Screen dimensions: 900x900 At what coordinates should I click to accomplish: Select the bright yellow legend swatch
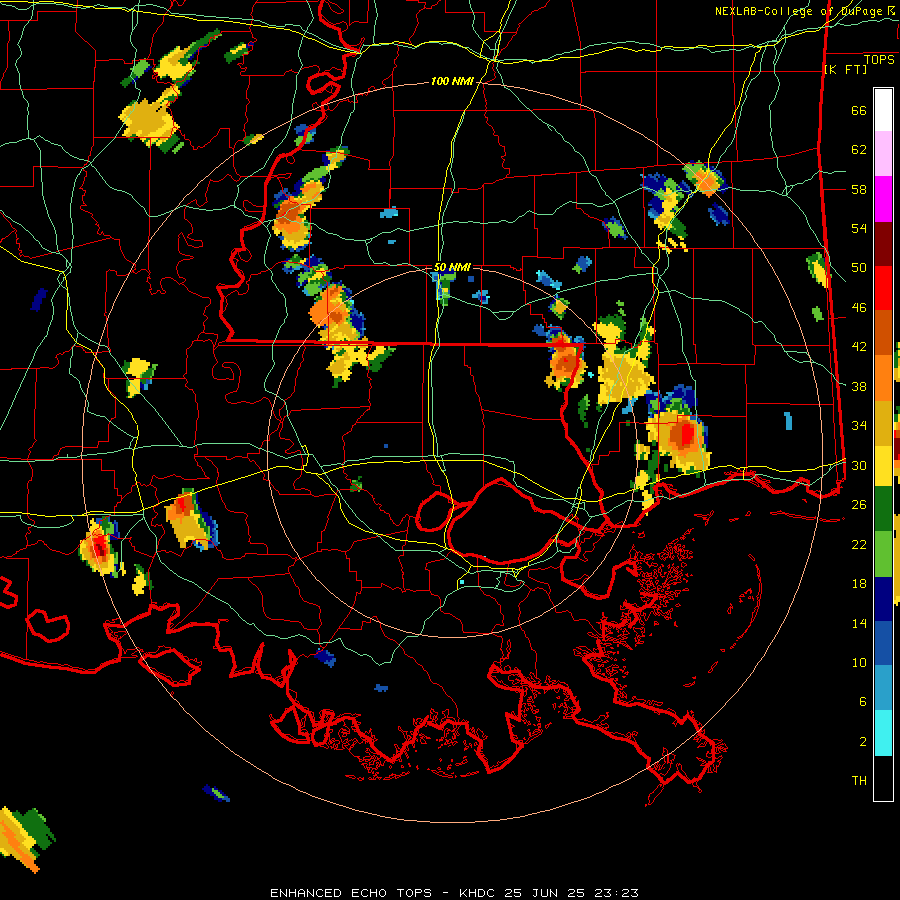tap(883, 466)
